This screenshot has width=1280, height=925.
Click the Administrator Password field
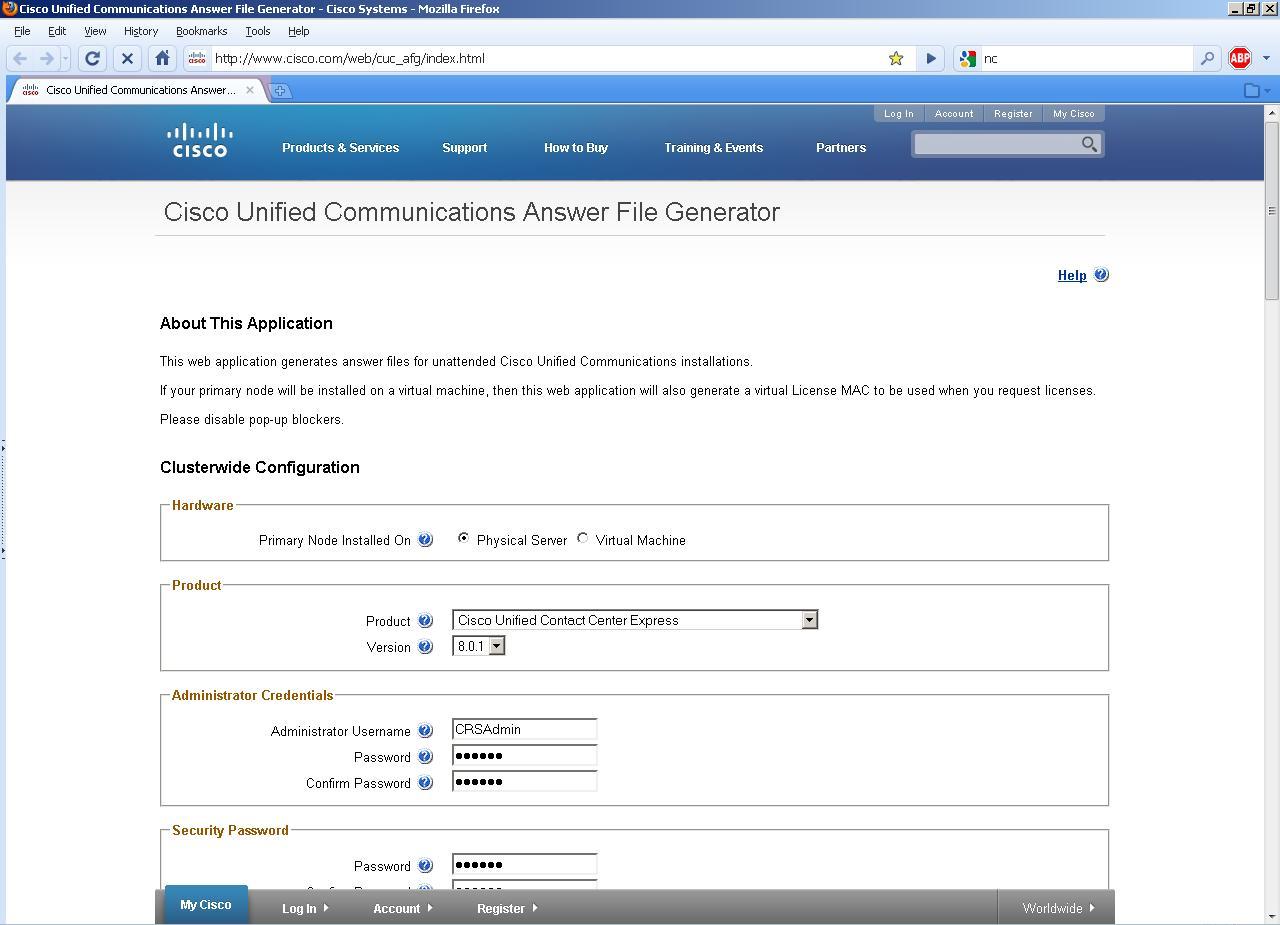[x=525, y=755]
